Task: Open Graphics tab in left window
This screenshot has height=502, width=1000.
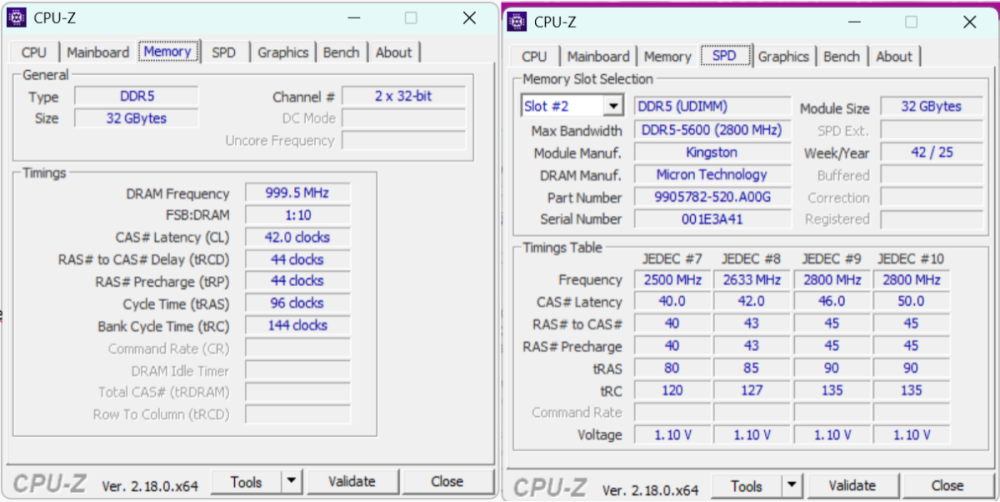Action: coord(283,52)
